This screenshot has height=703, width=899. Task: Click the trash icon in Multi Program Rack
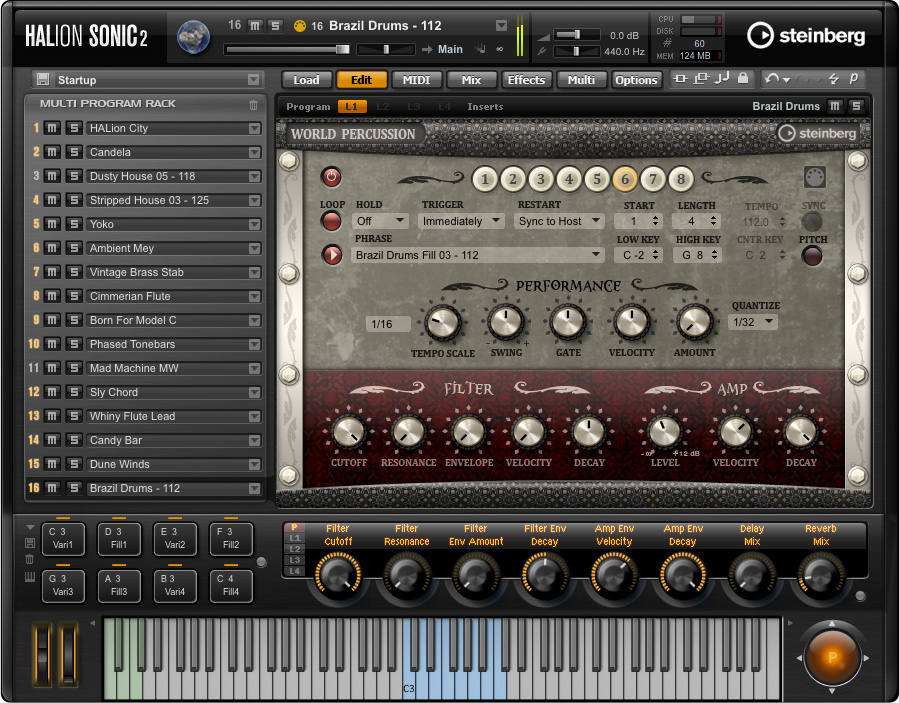coord(254,104)
